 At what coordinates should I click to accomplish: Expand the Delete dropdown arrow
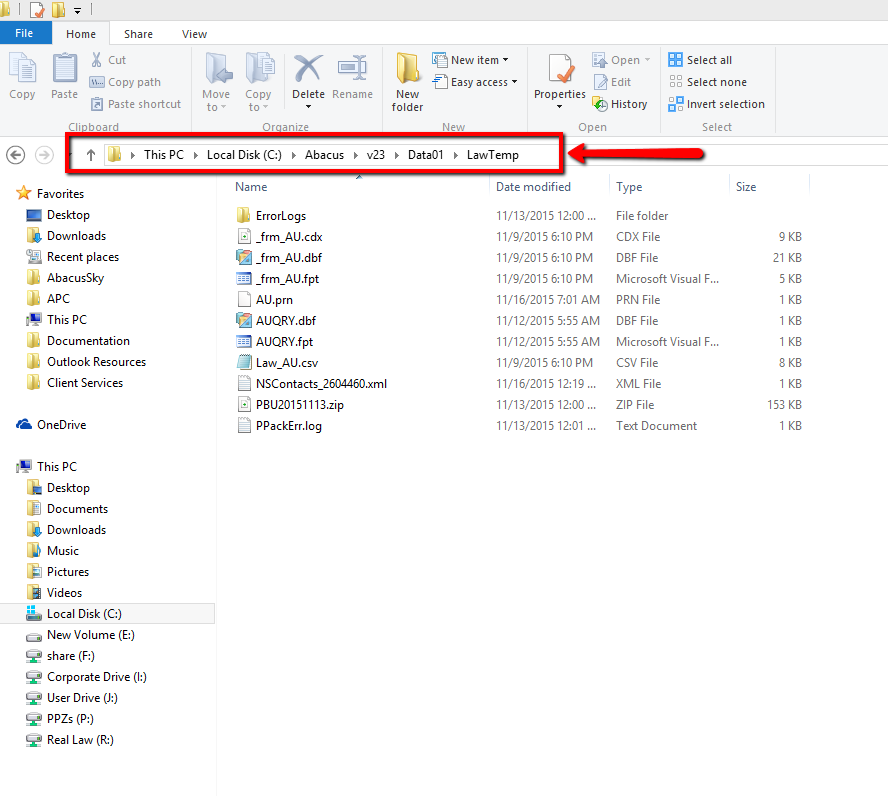coord(308,106)
